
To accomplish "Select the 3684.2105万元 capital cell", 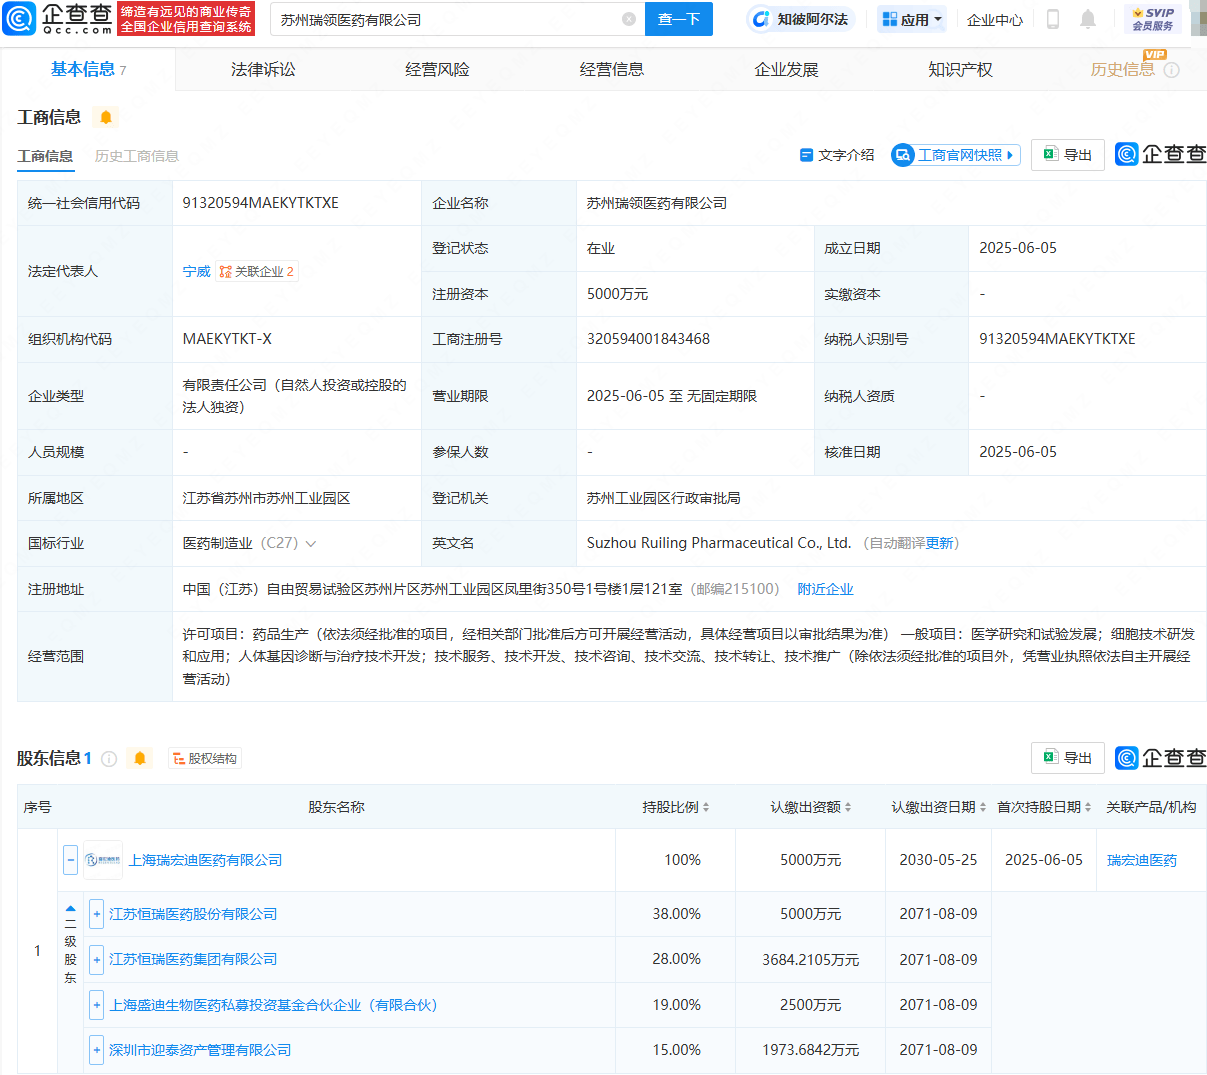I will click(x=810, y=959).
